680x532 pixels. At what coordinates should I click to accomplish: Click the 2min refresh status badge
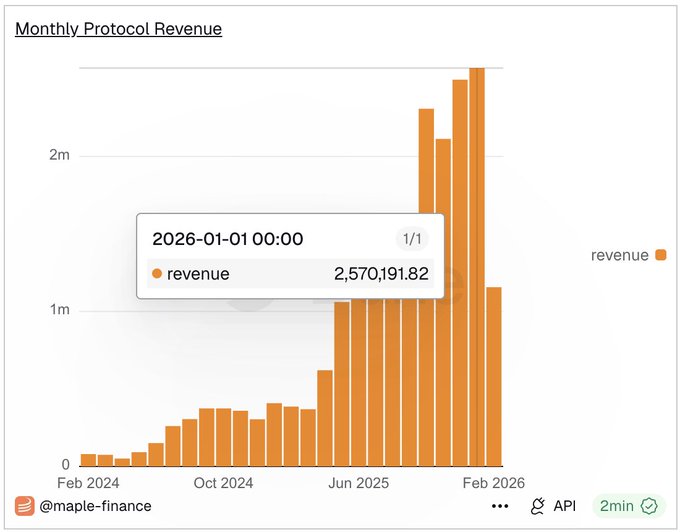pos(628,506)
